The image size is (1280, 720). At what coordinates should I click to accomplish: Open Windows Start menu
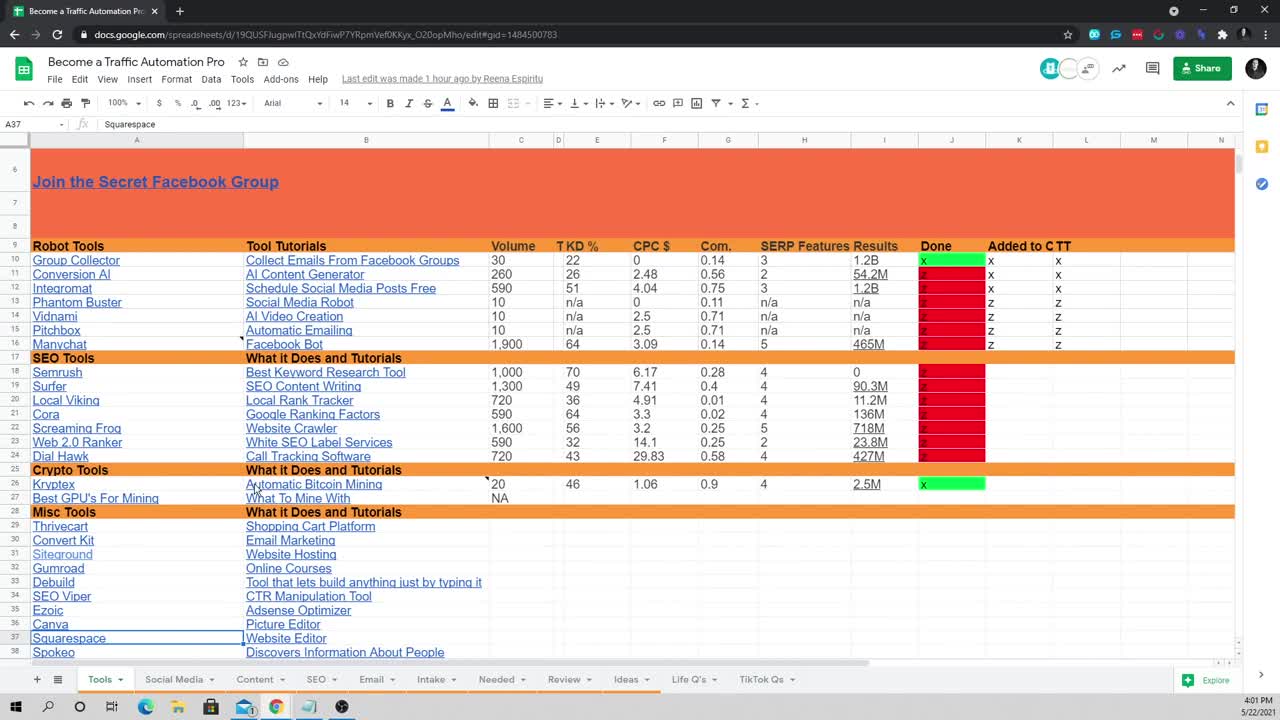pos(16,707)
